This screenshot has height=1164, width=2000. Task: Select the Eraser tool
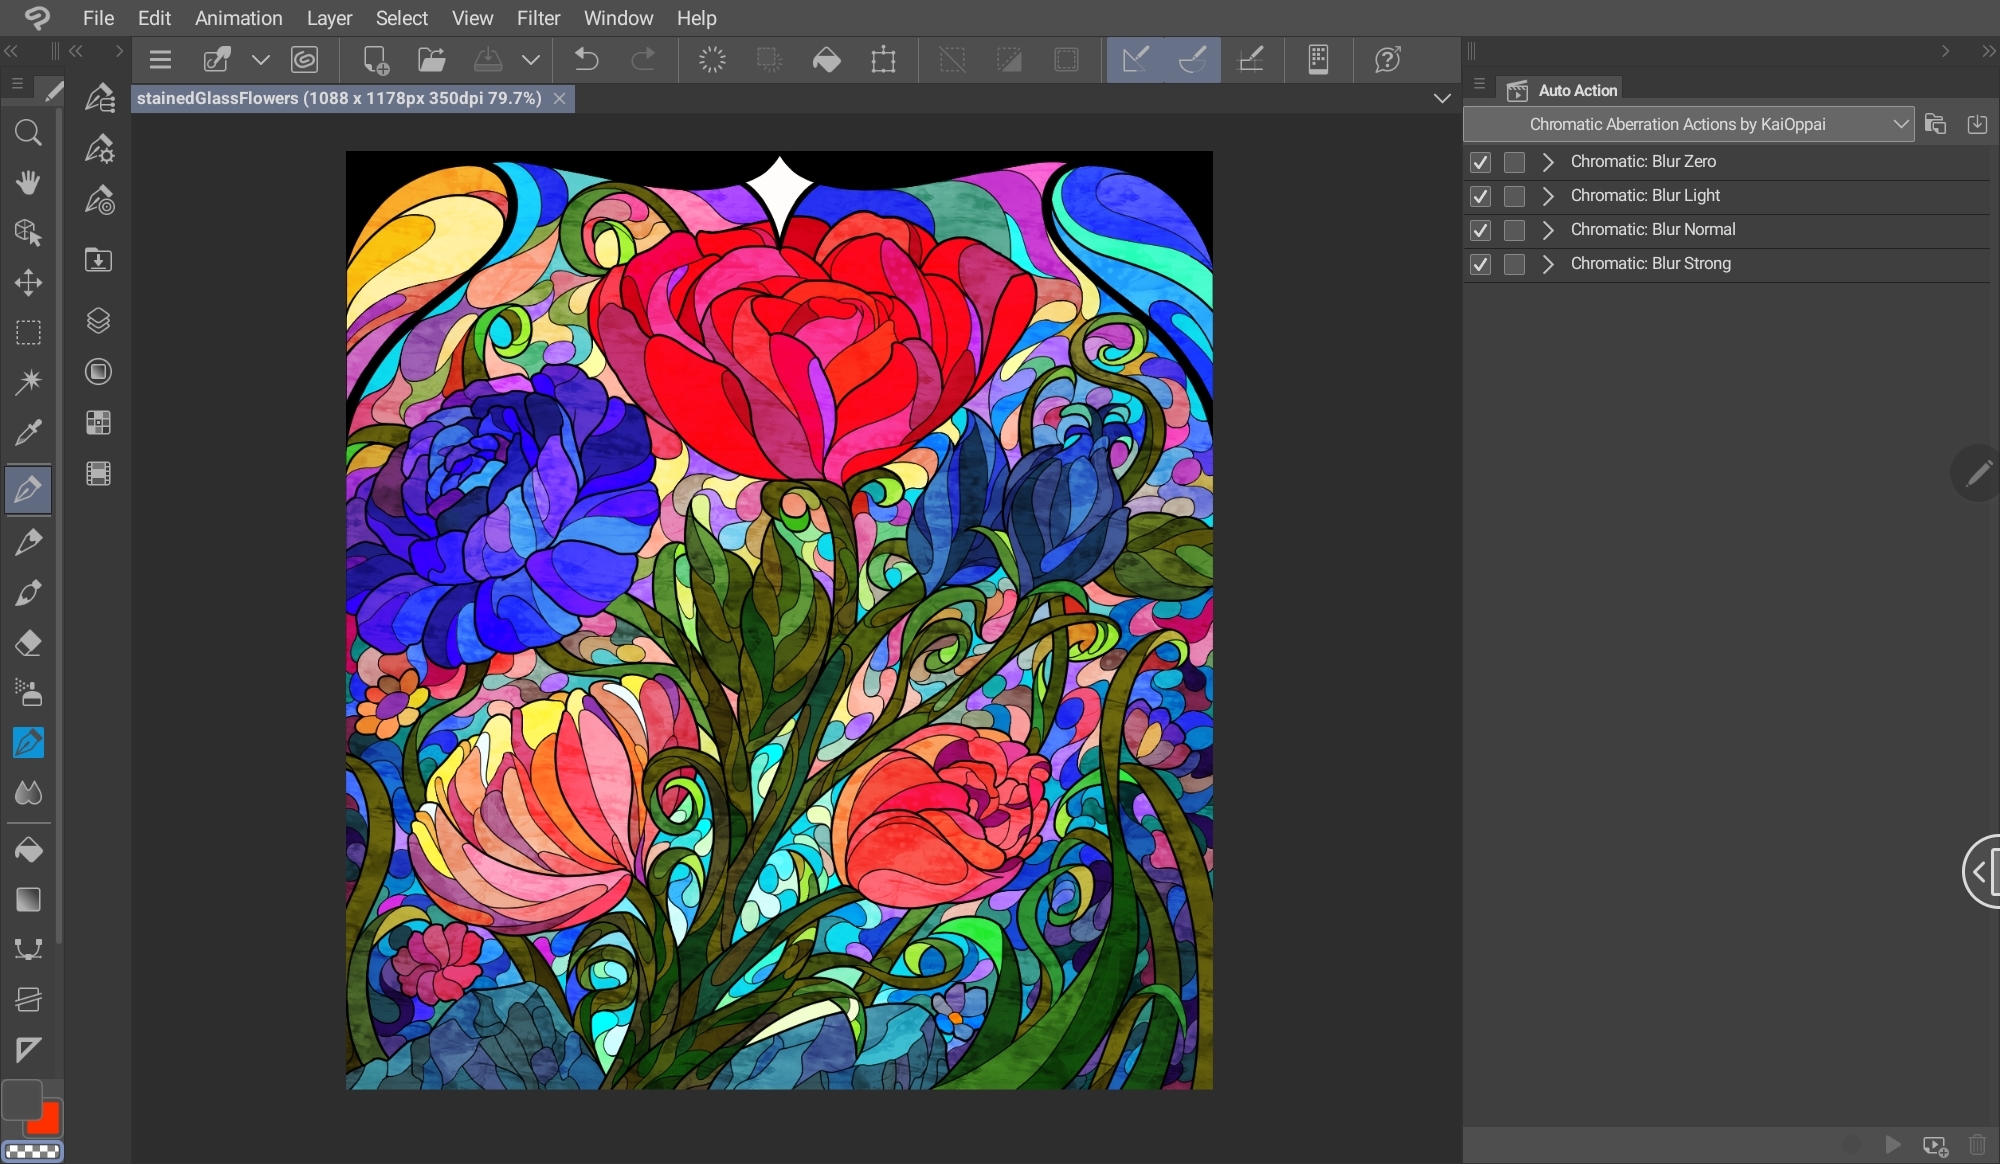(x=28, y=643)
